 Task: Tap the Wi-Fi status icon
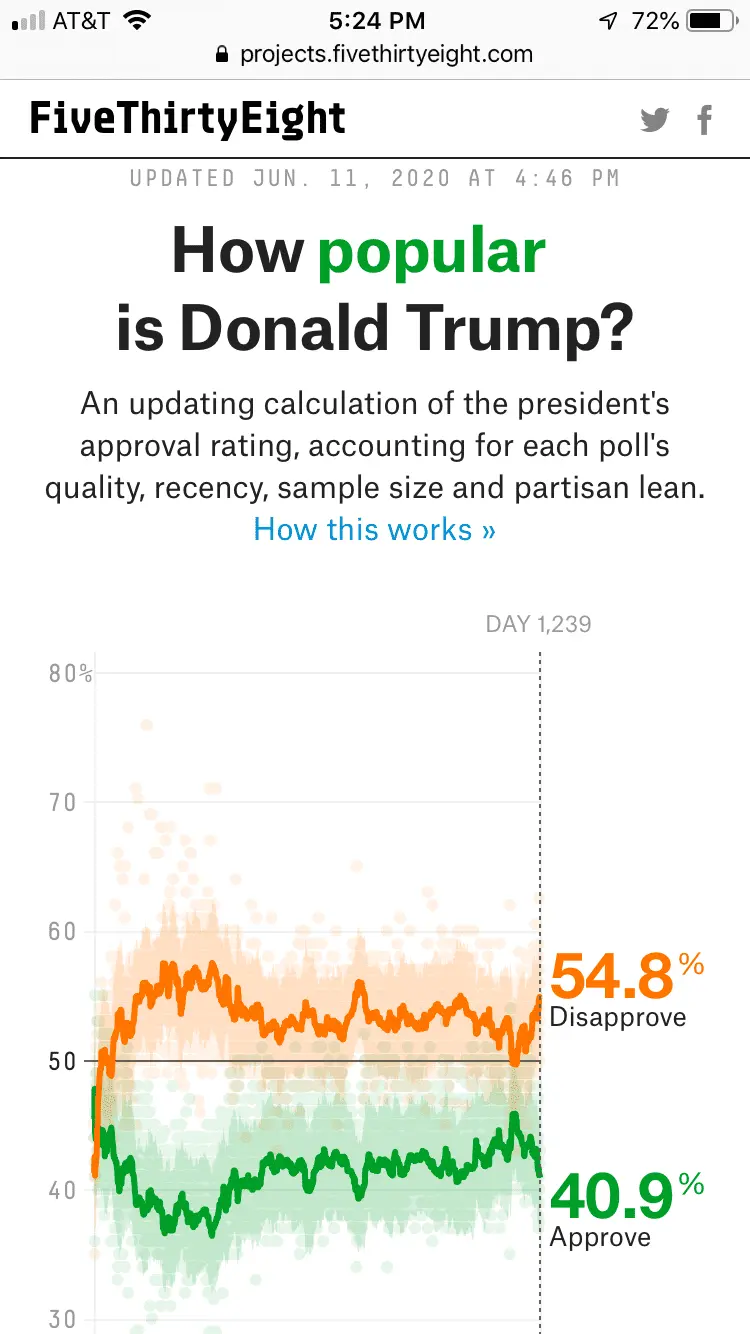tap(138, 20)
